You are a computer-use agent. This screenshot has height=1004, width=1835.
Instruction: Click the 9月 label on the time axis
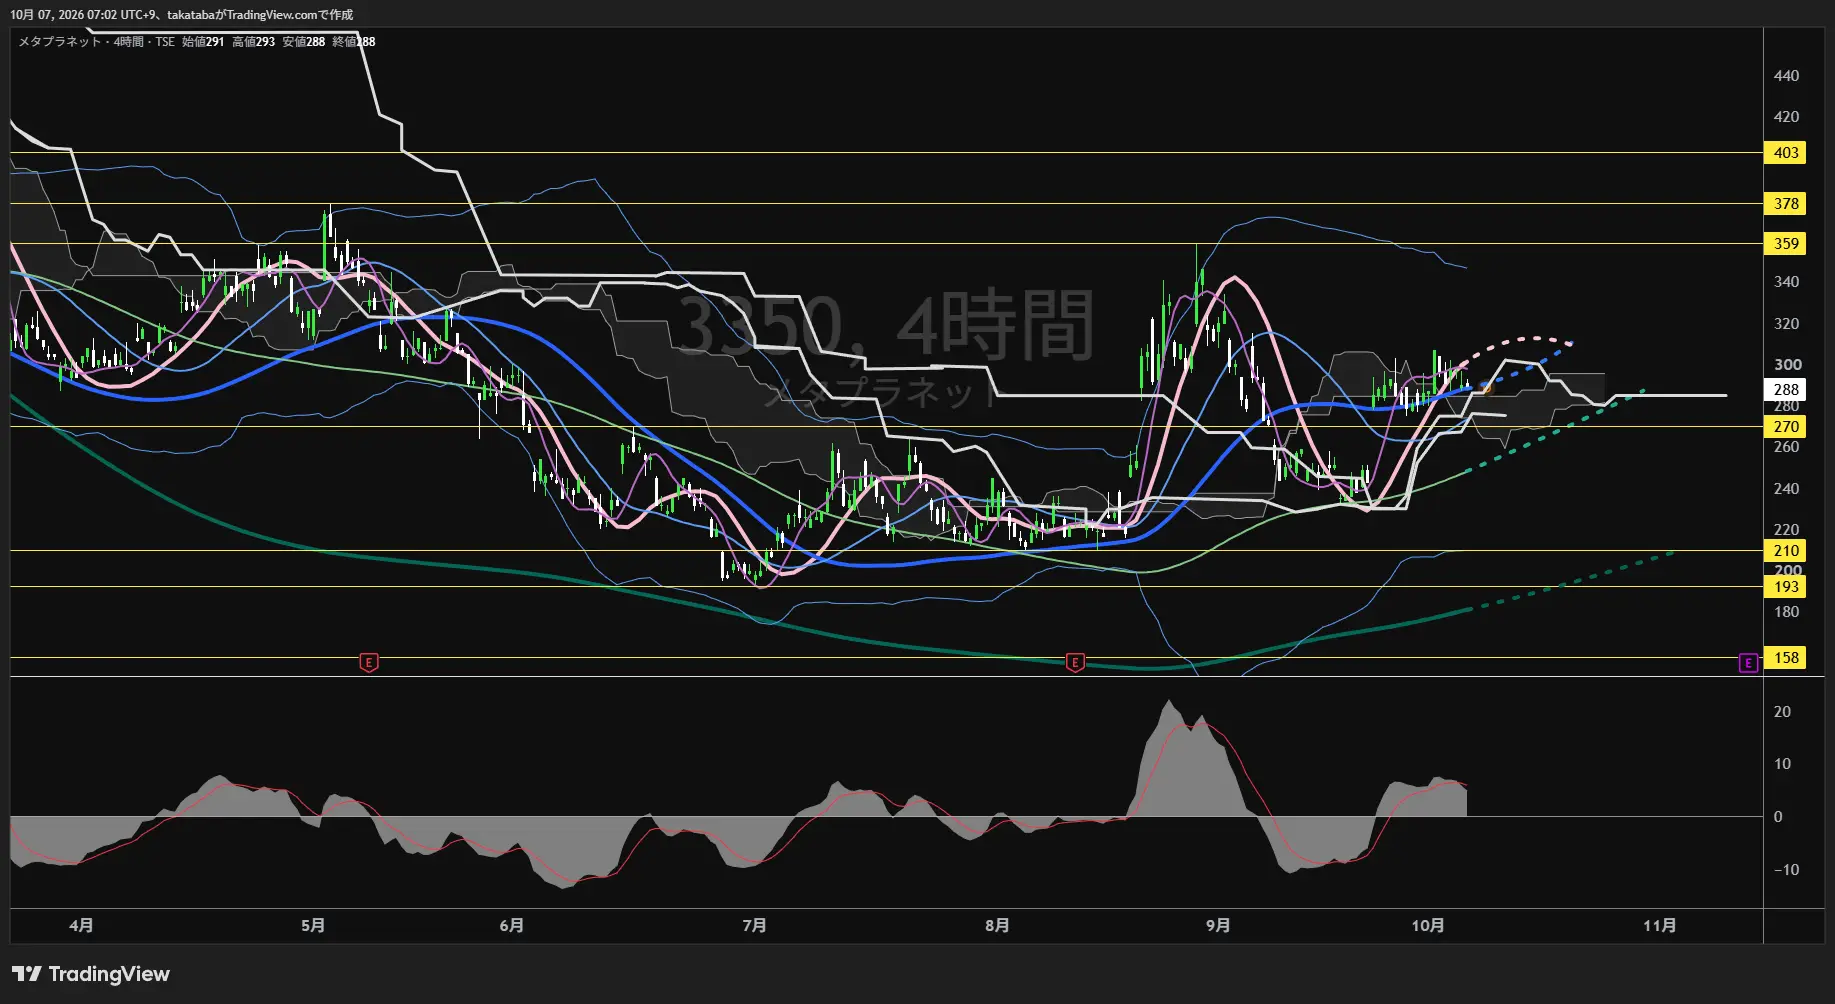[1218, 926]
